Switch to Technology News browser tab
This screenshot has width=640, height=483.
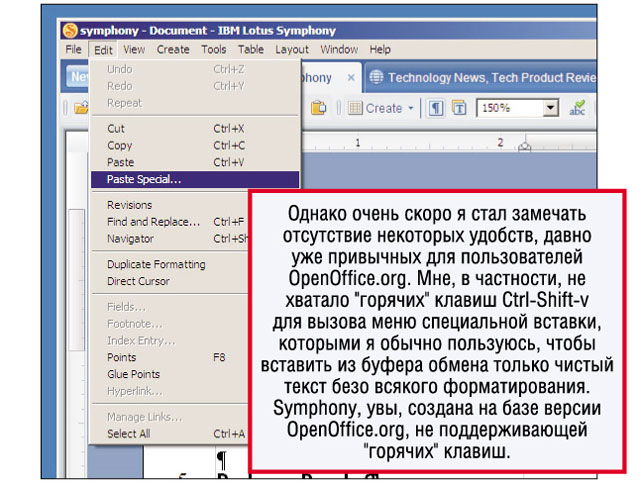481,78
